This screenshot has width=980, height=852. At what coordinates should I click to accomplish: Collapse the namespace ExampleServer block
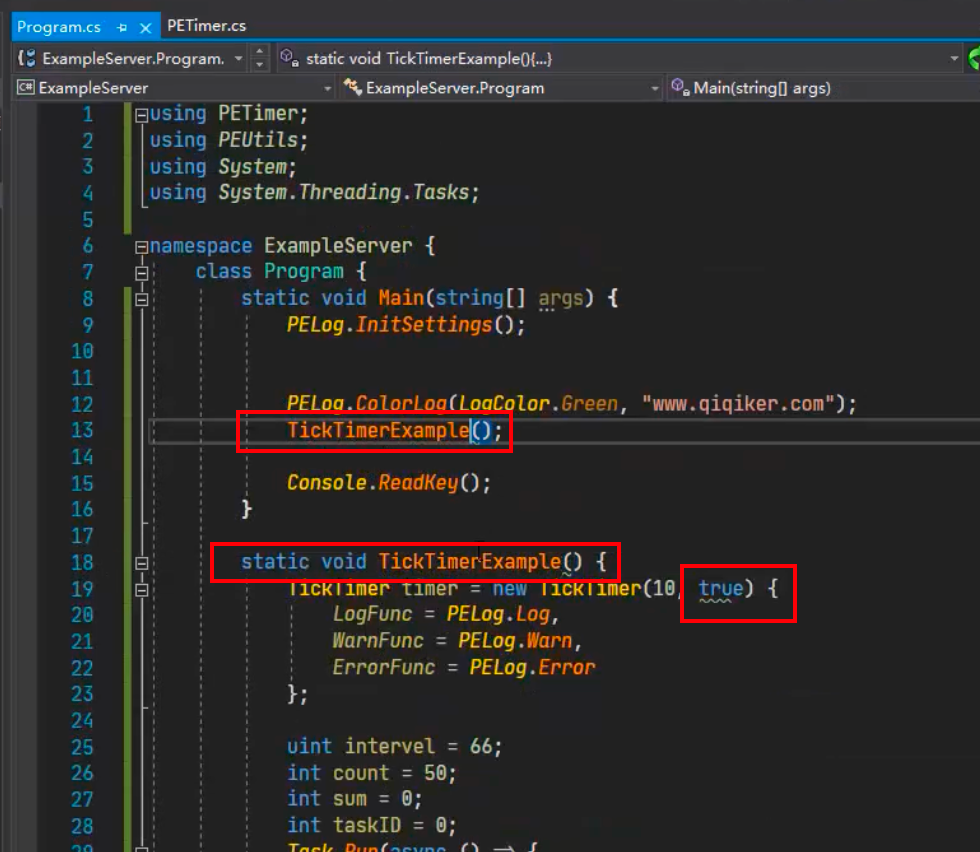click(x=142, y=248)
